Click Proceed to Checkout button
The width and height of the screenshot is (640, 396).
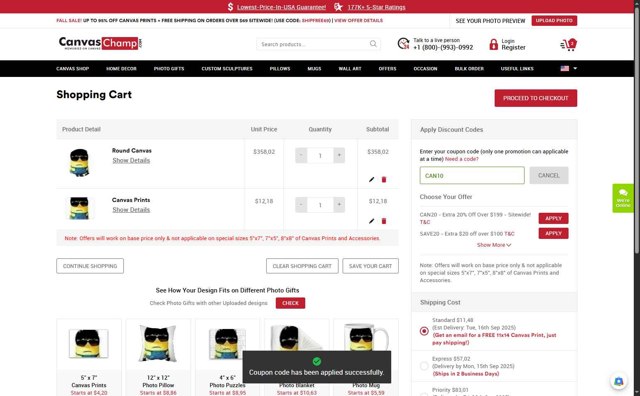[x=536, y=98]
